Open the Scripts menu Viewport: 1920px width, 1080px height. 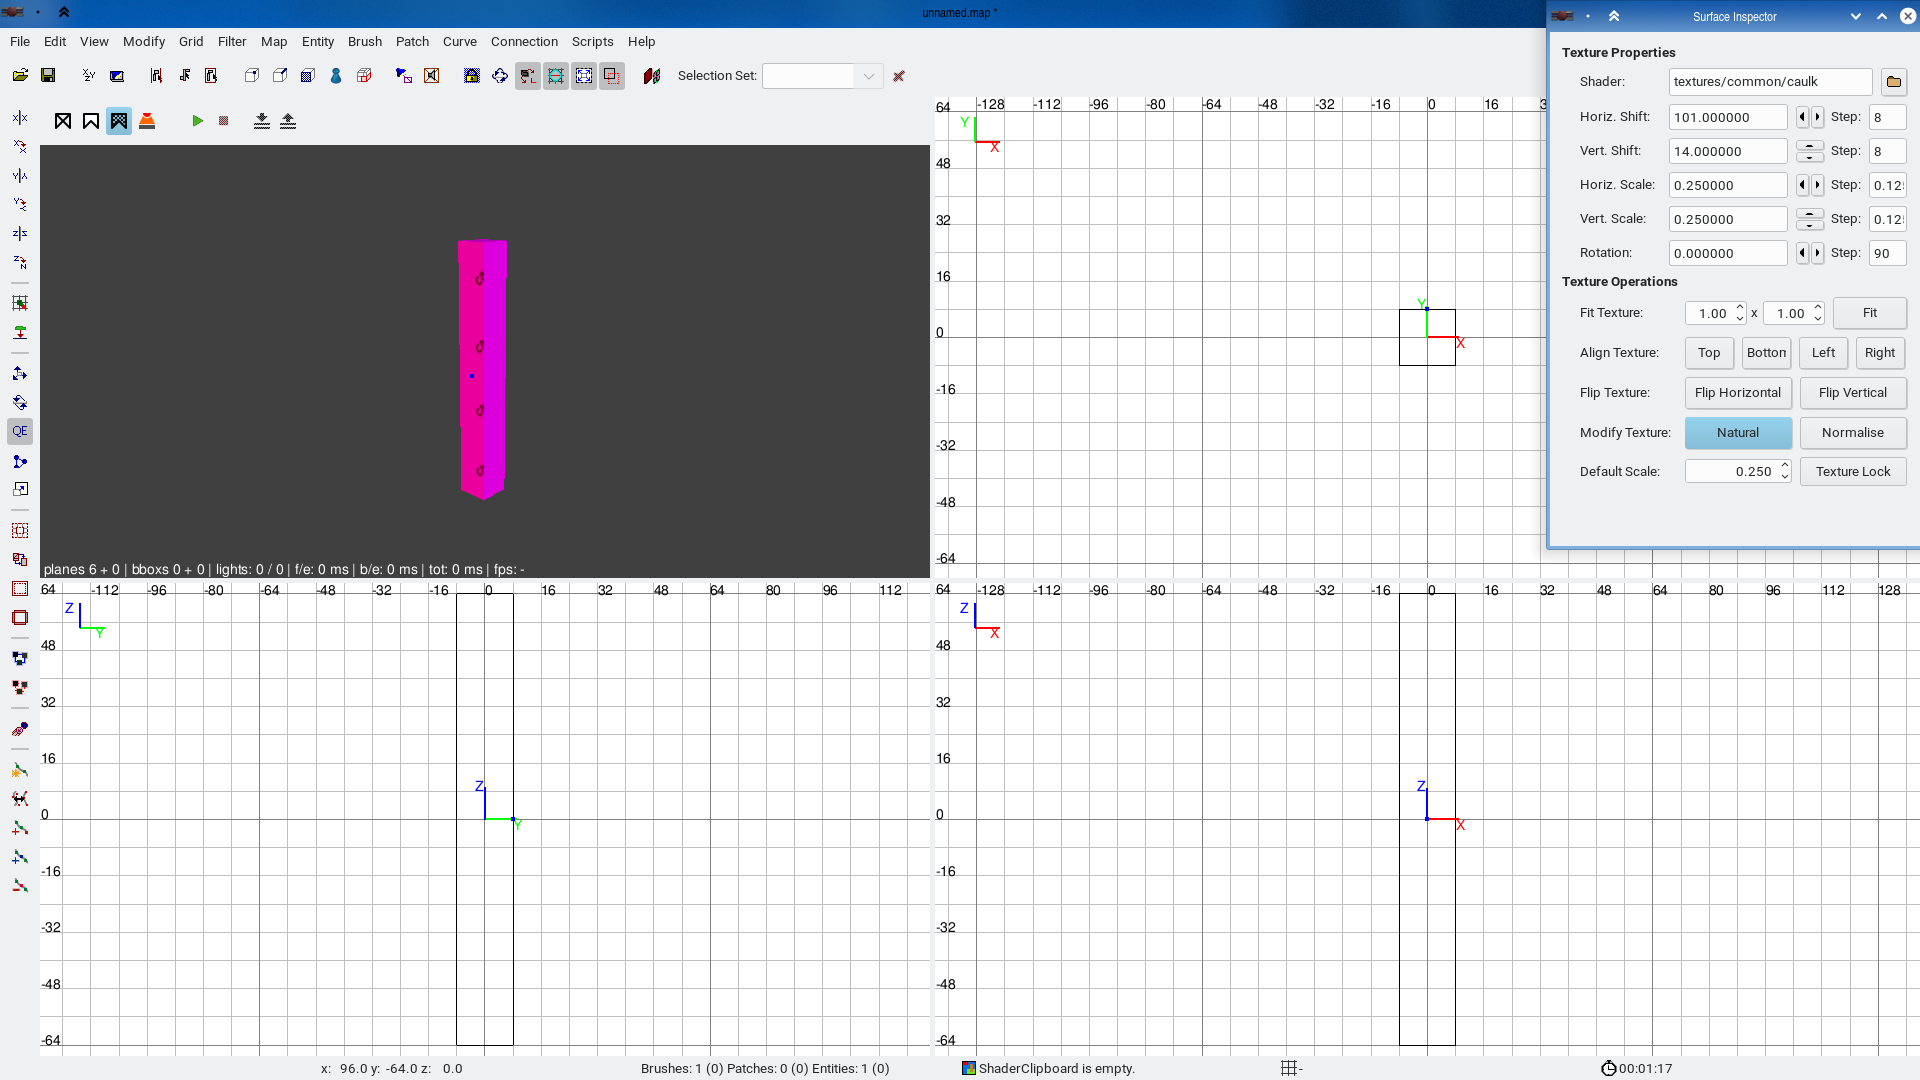click(592, 42)
